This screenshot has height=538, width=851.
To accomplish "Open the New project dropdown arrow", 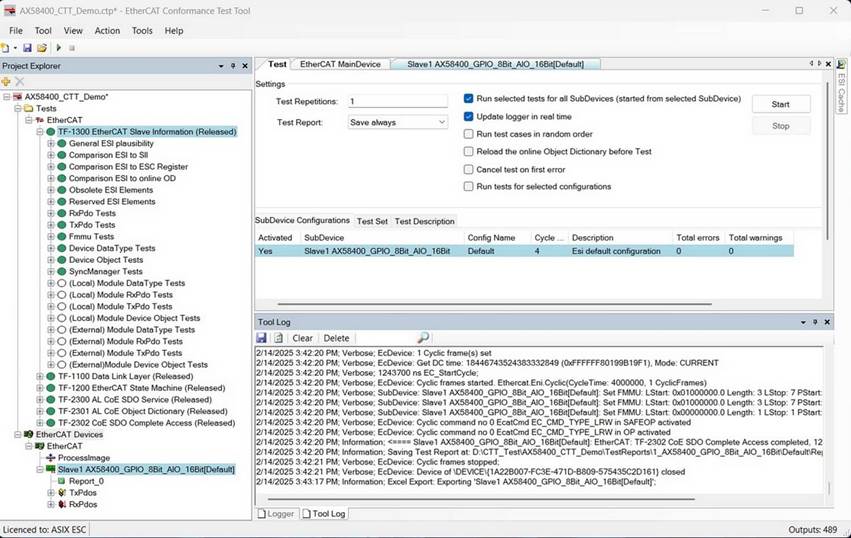I will 15,48.
